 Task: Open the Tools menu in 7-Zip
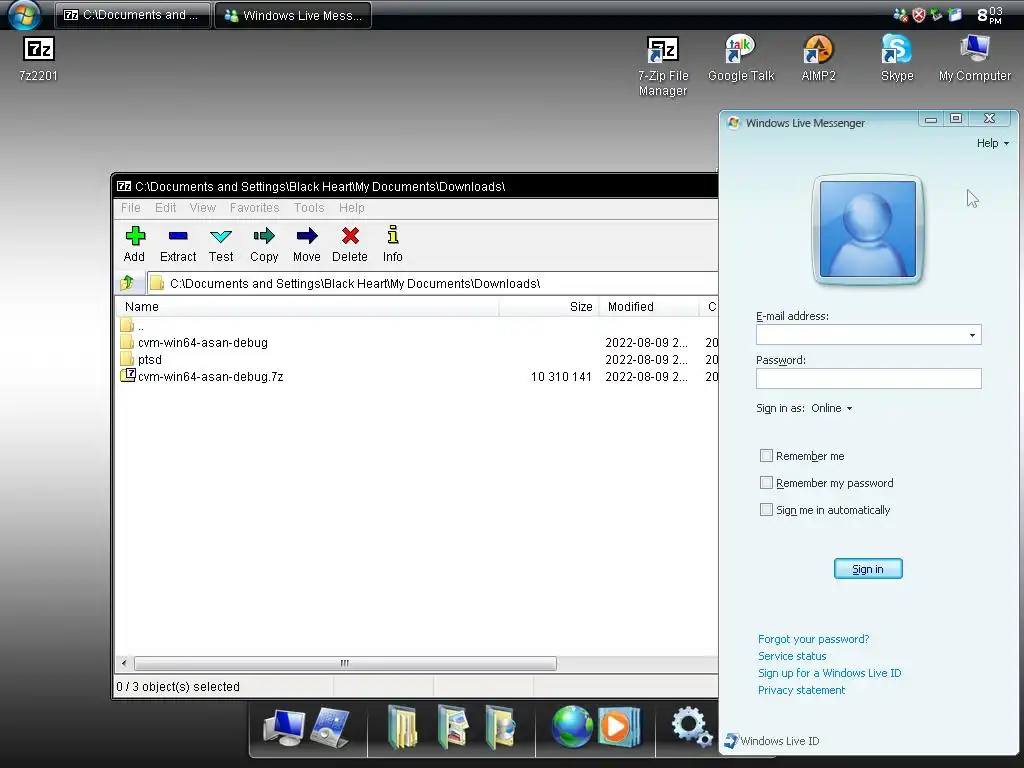(x=309, y=208)
